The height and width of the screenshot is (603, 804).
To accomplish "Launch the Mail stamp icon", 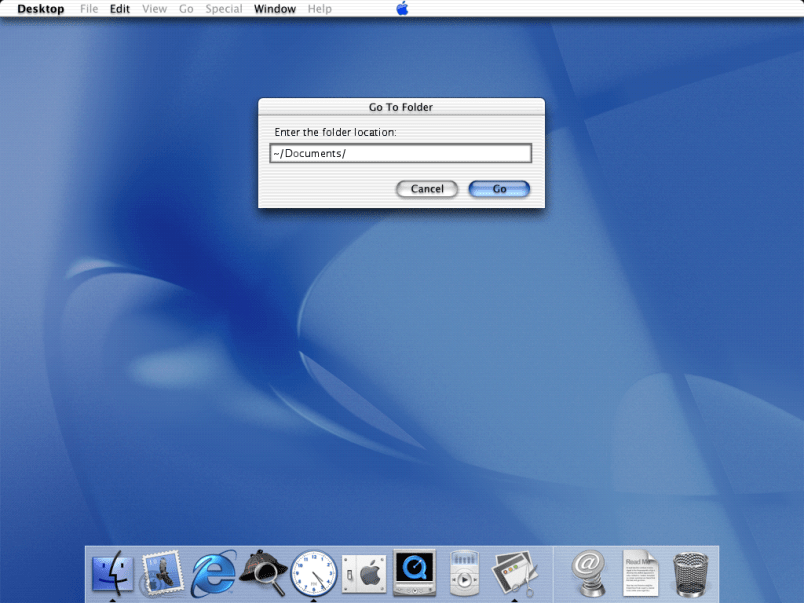I will tap(162, 573).
